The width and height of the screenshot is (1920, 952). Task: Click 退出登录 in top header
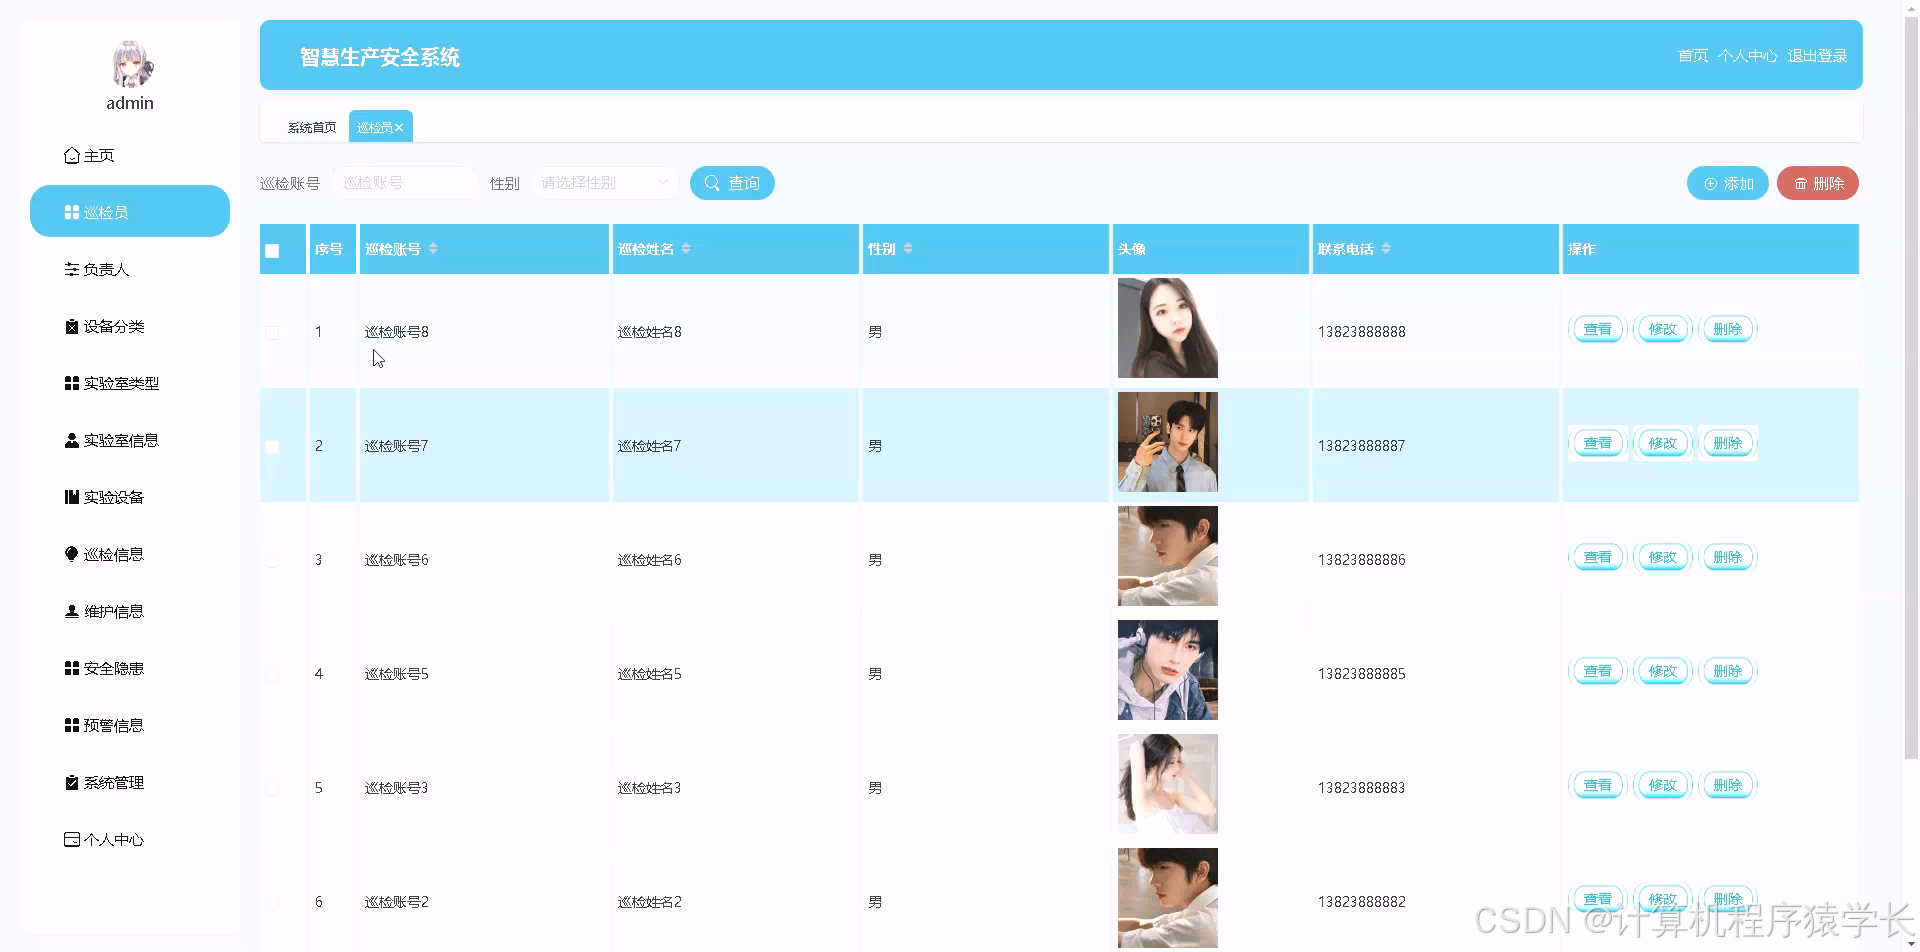1817,56
